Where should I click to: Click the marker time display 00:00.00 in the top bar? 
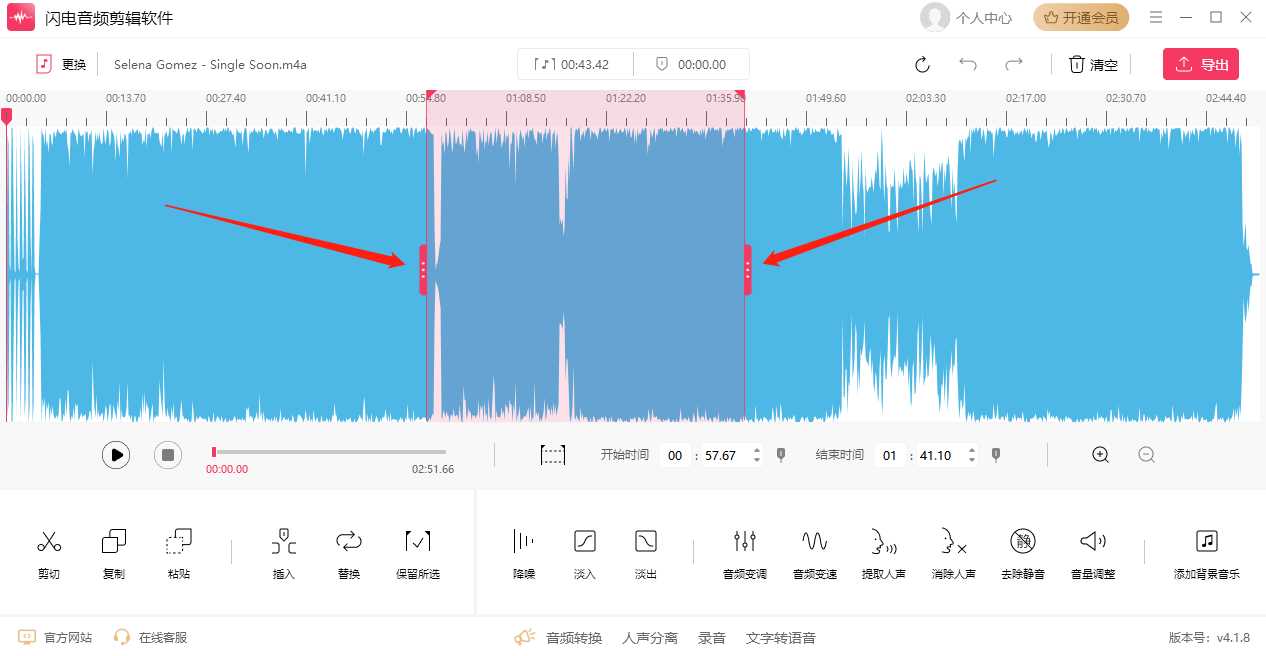[691, 64]
